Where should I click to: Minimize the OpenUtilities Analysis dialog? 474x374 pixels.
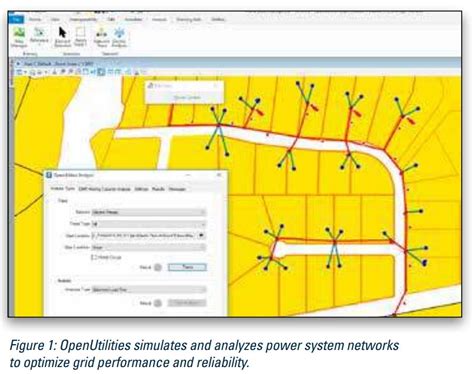point(188,175)
